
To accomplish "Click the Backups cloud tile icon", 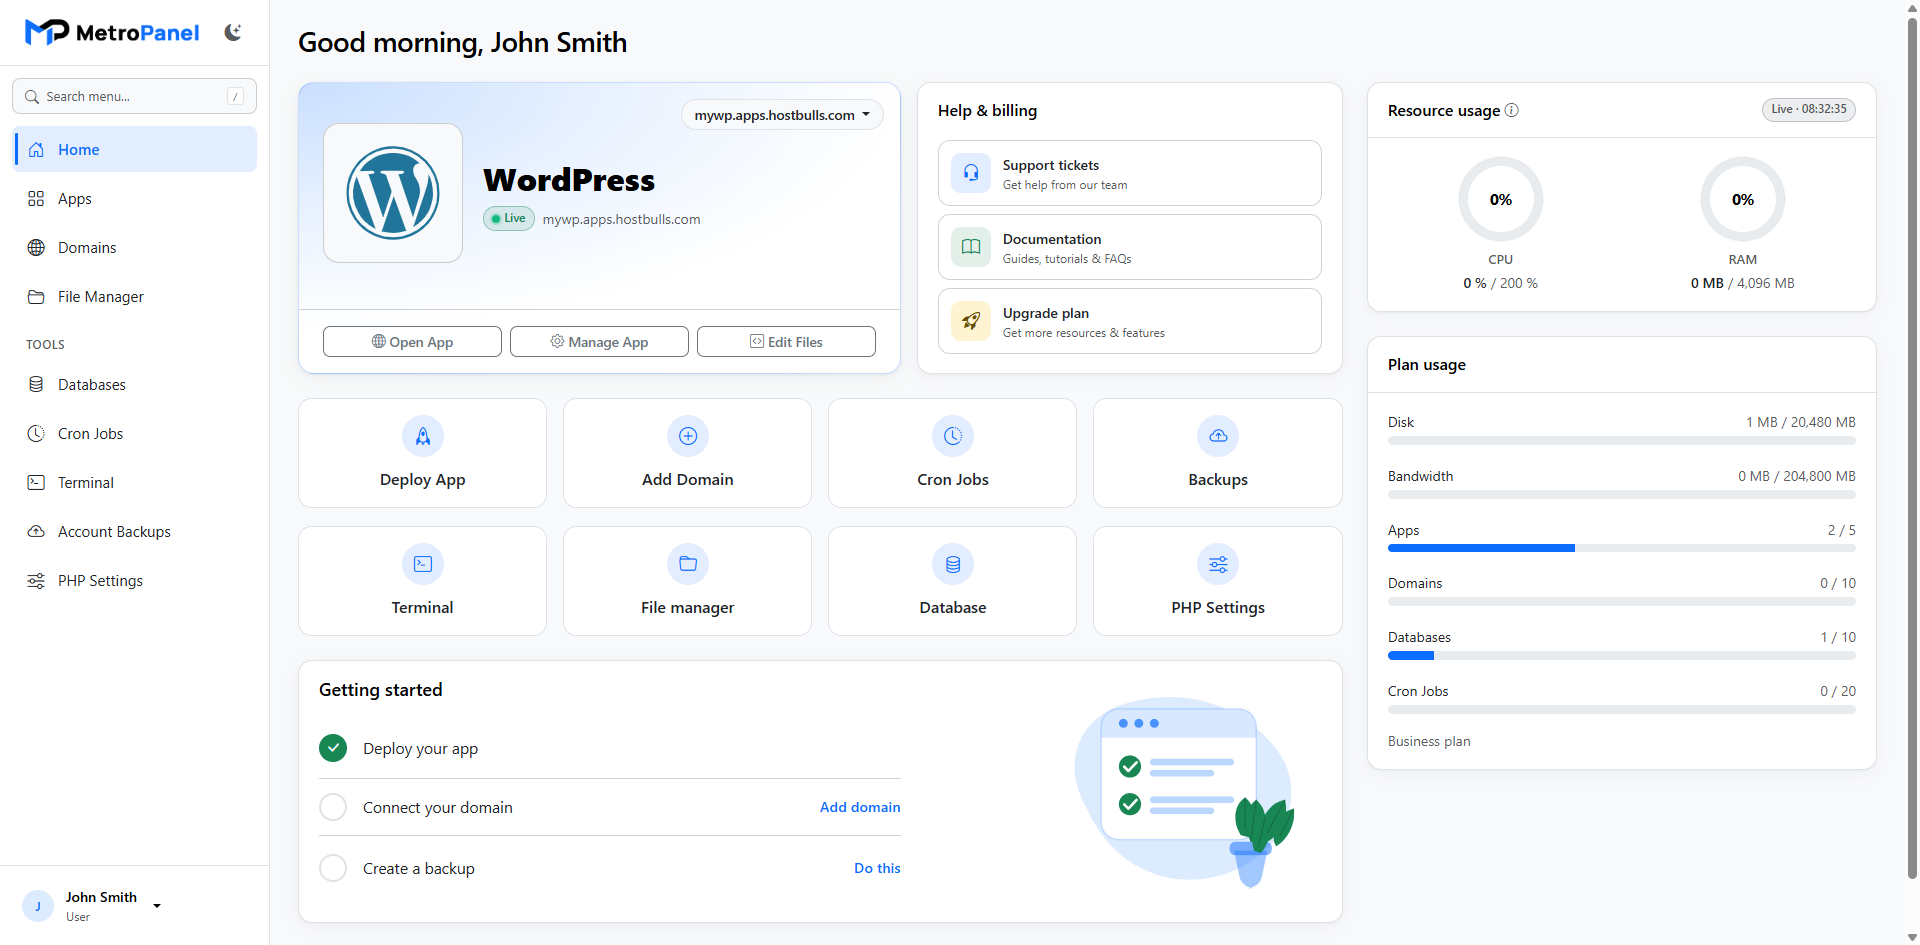I will 1218,436.
